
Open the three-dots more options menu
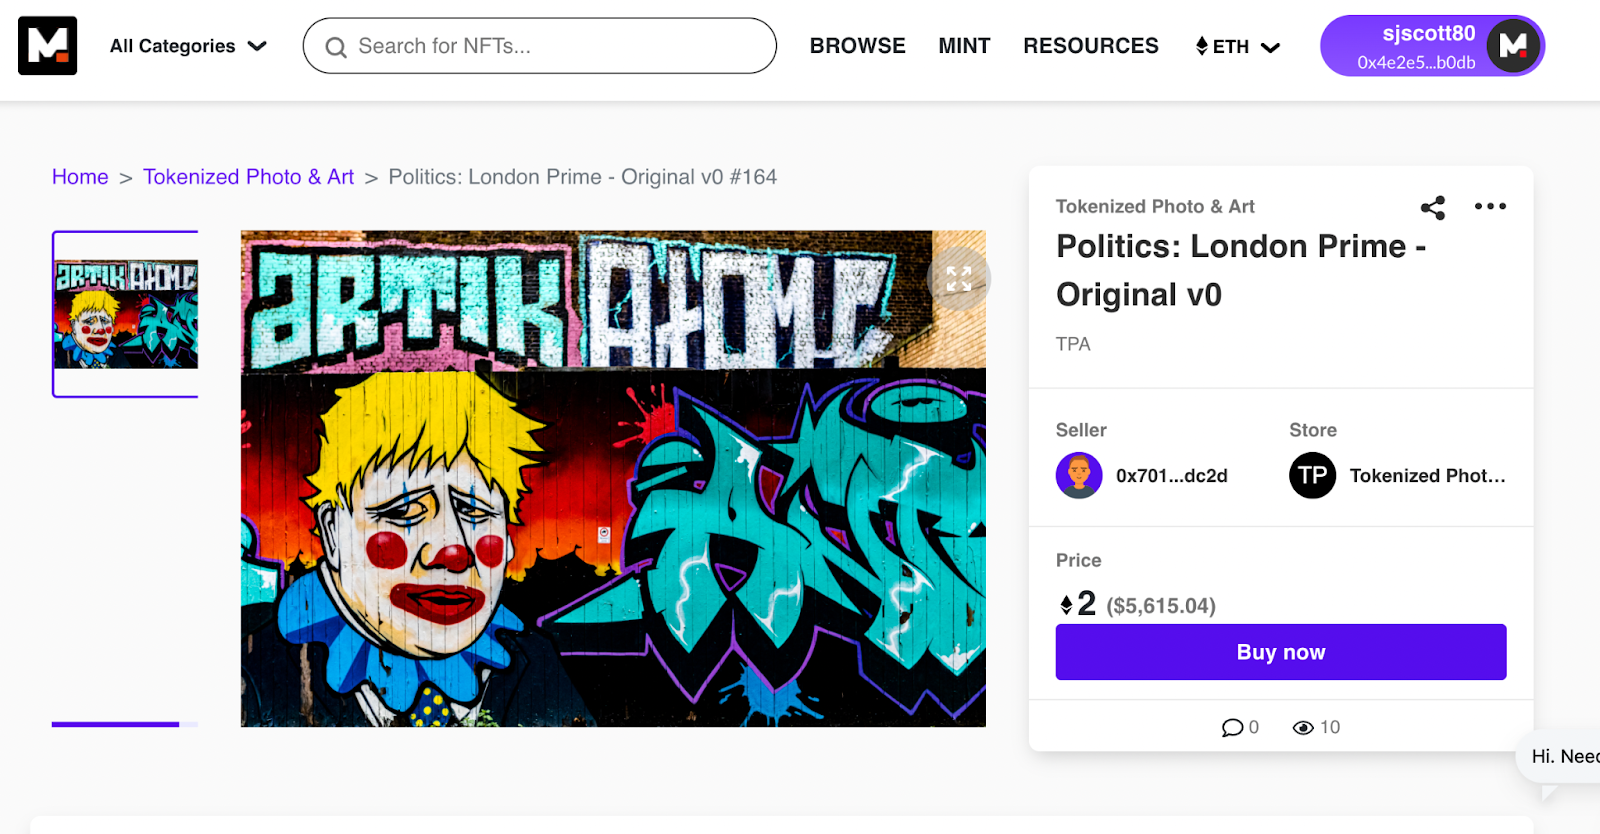[x=1490, y=207]
